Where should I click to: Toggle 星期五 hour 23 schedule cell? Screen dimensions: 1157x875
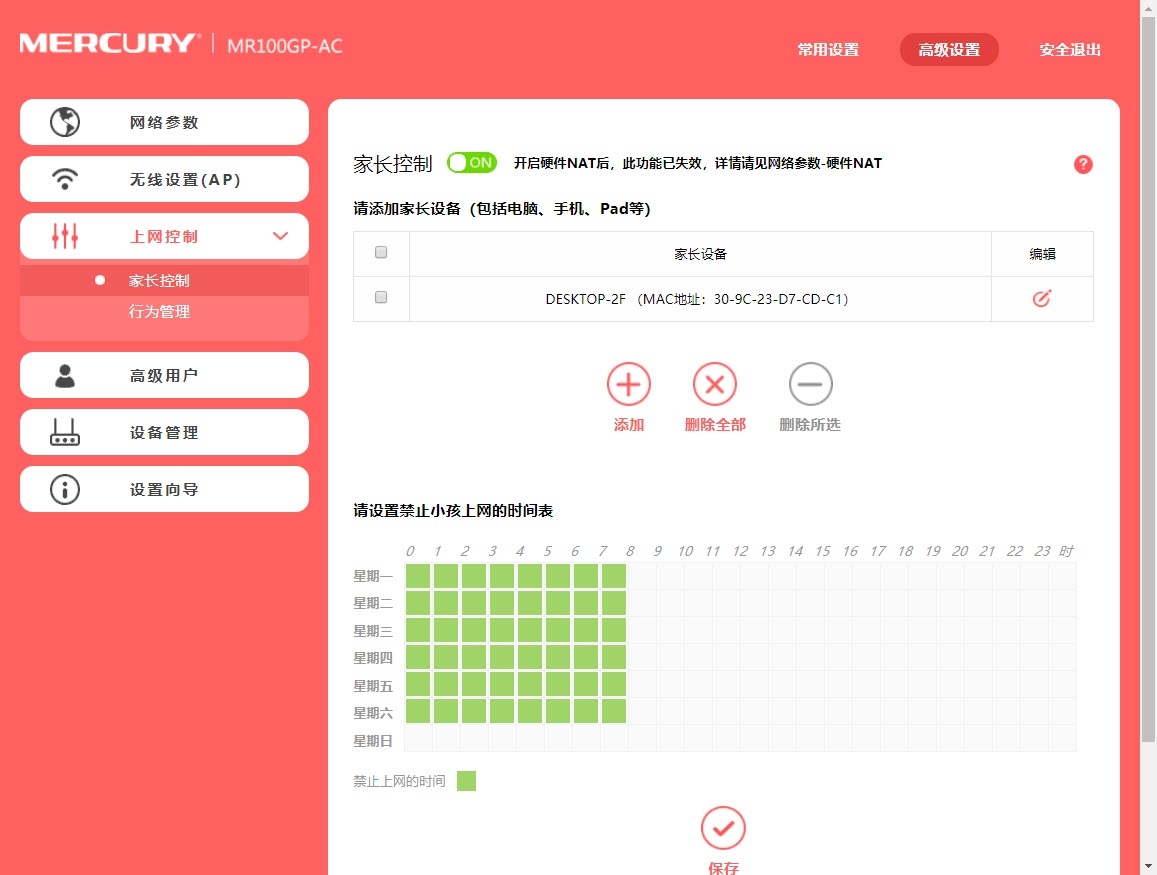pos(1062,685)
